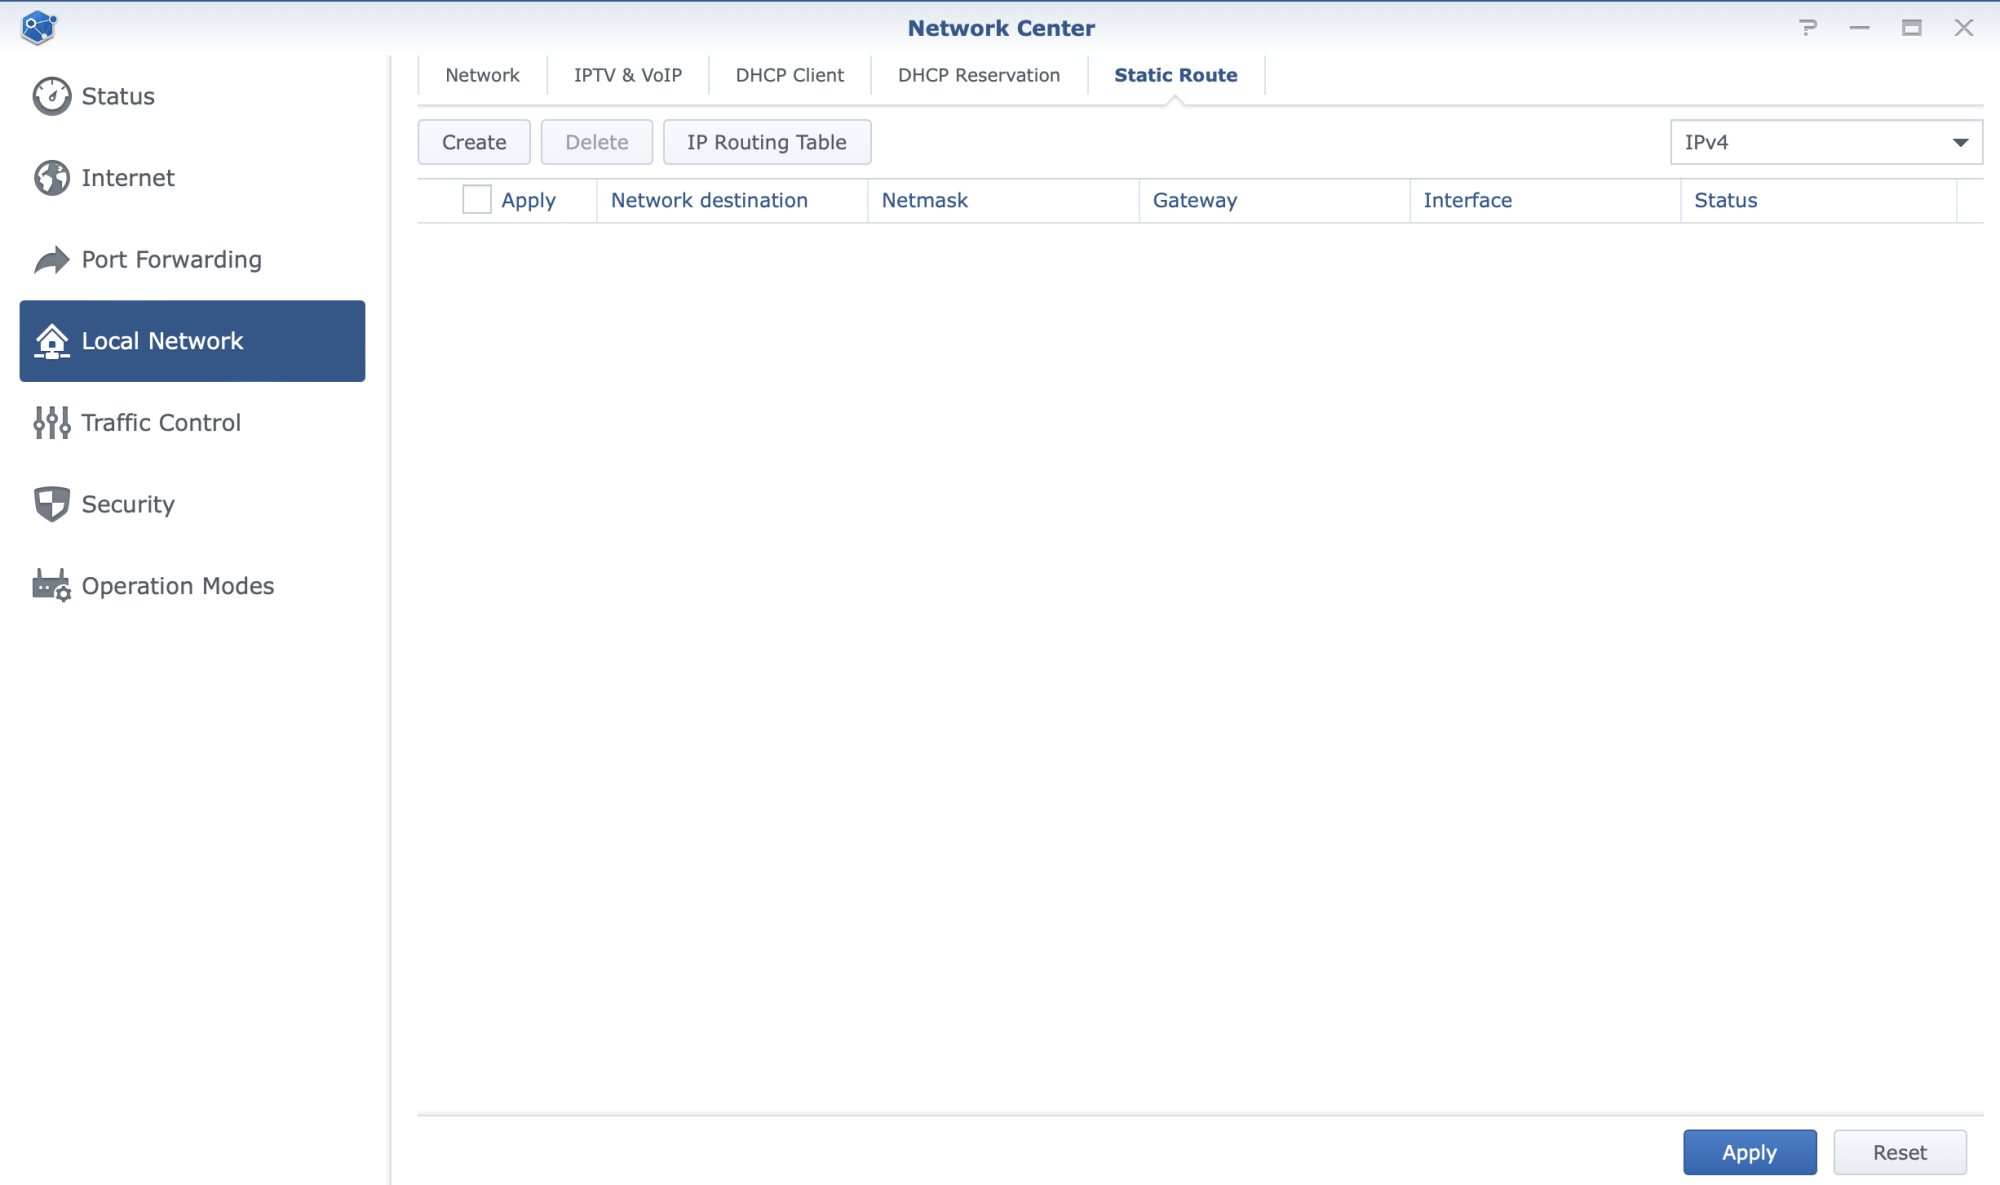Click the Port Forwarding arrow icon
Screen dimensions: 2000x1185
click(51, 260)
